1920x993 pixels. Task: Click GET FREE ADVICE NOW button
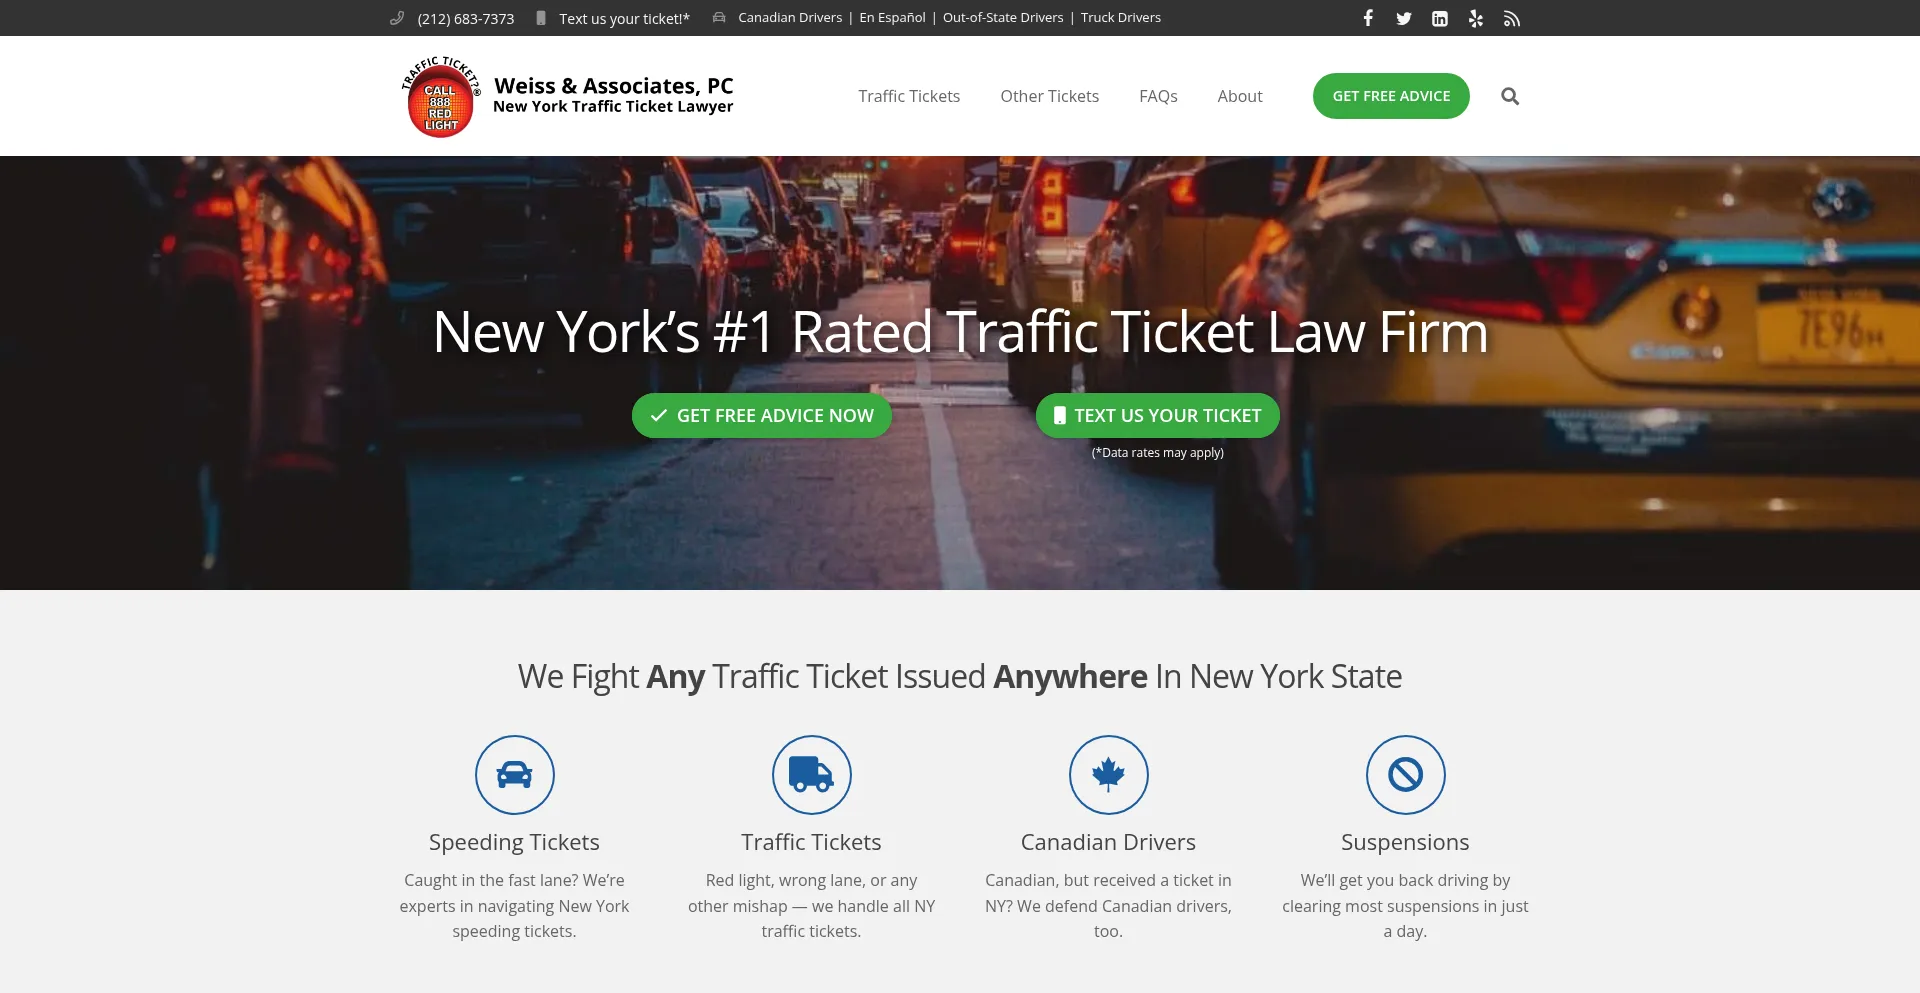tap(762, 415)
